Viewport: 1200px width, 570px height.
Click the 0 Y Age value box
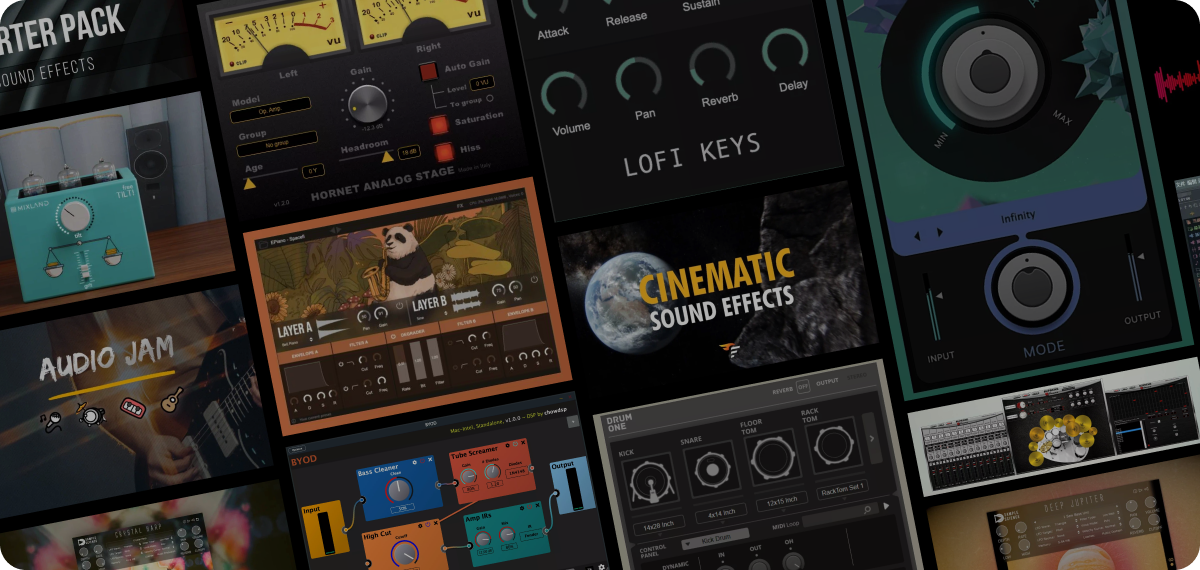[x=313, y=171]
